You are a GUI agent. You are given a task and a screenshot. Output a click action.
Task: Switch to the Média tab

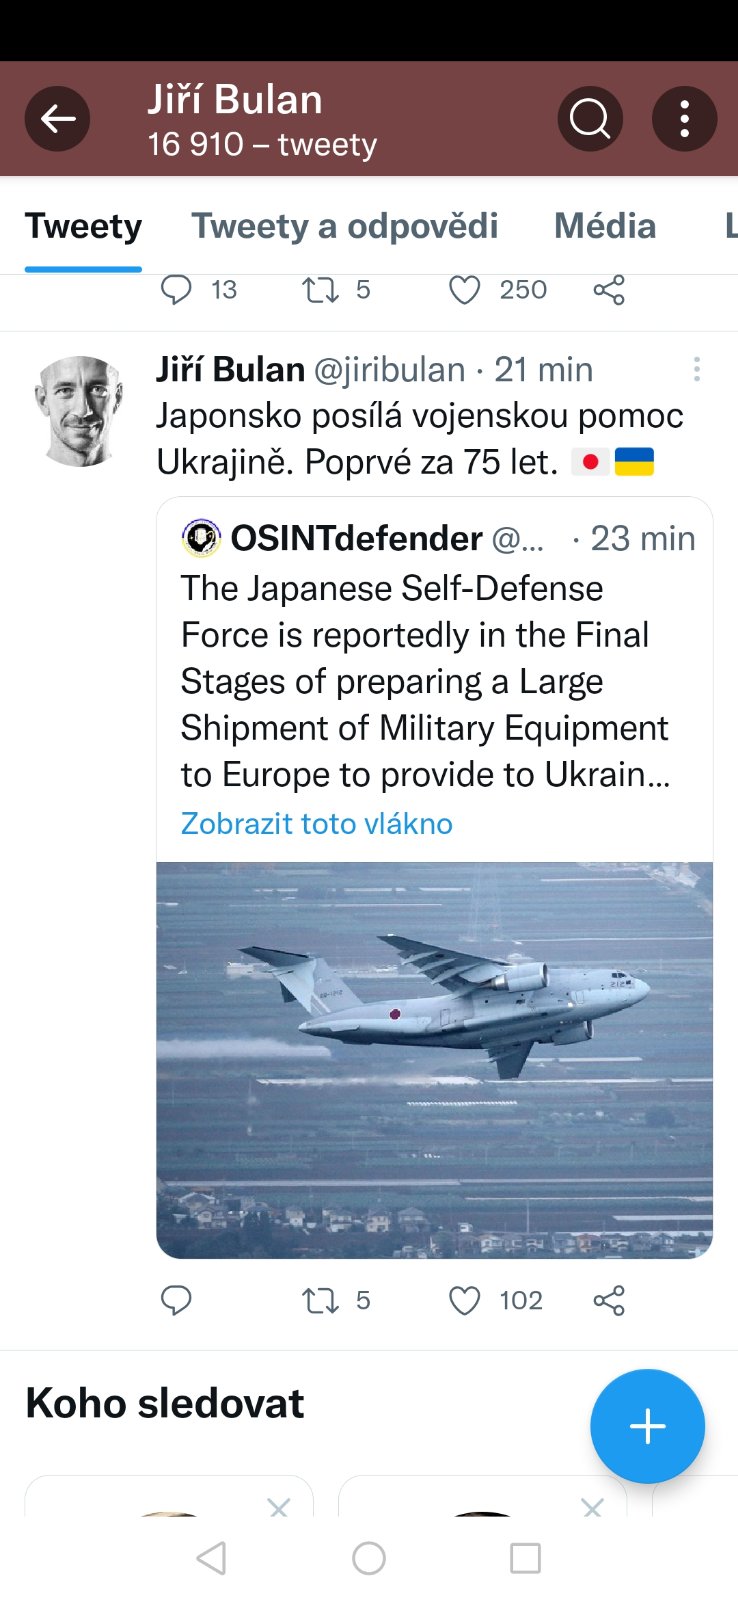[x=605, y=226]
